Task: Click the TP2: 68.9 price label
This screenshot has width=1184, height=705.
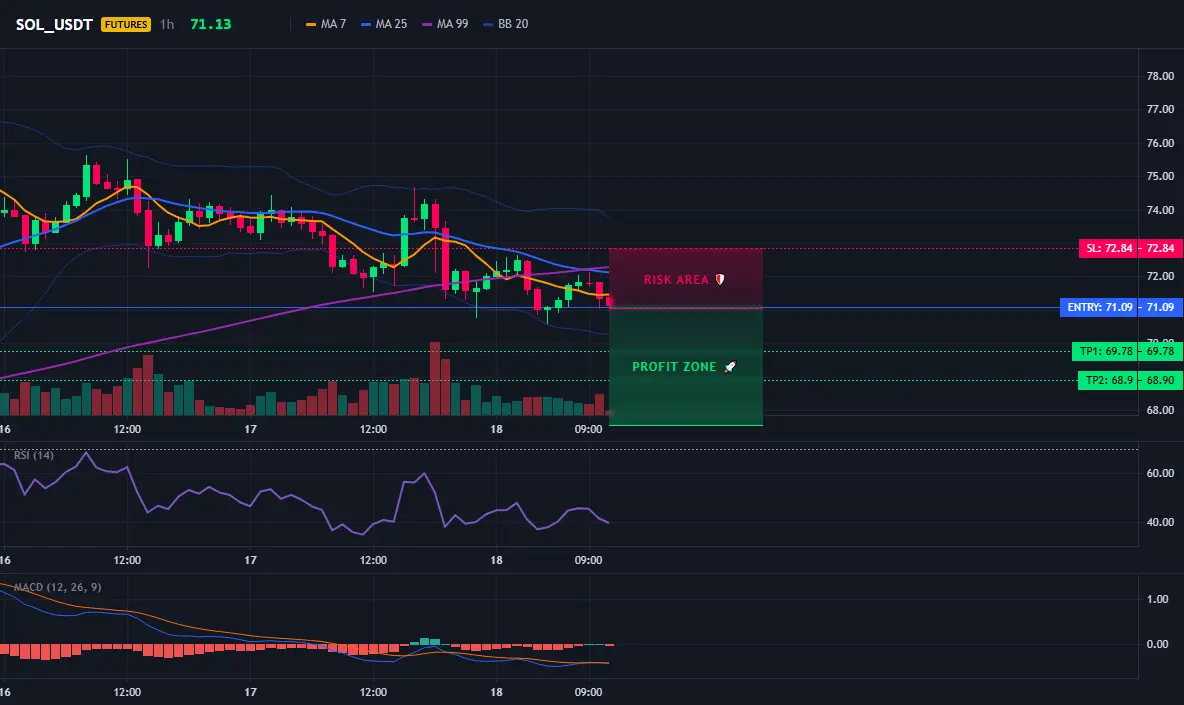Action: (1108, 380)
